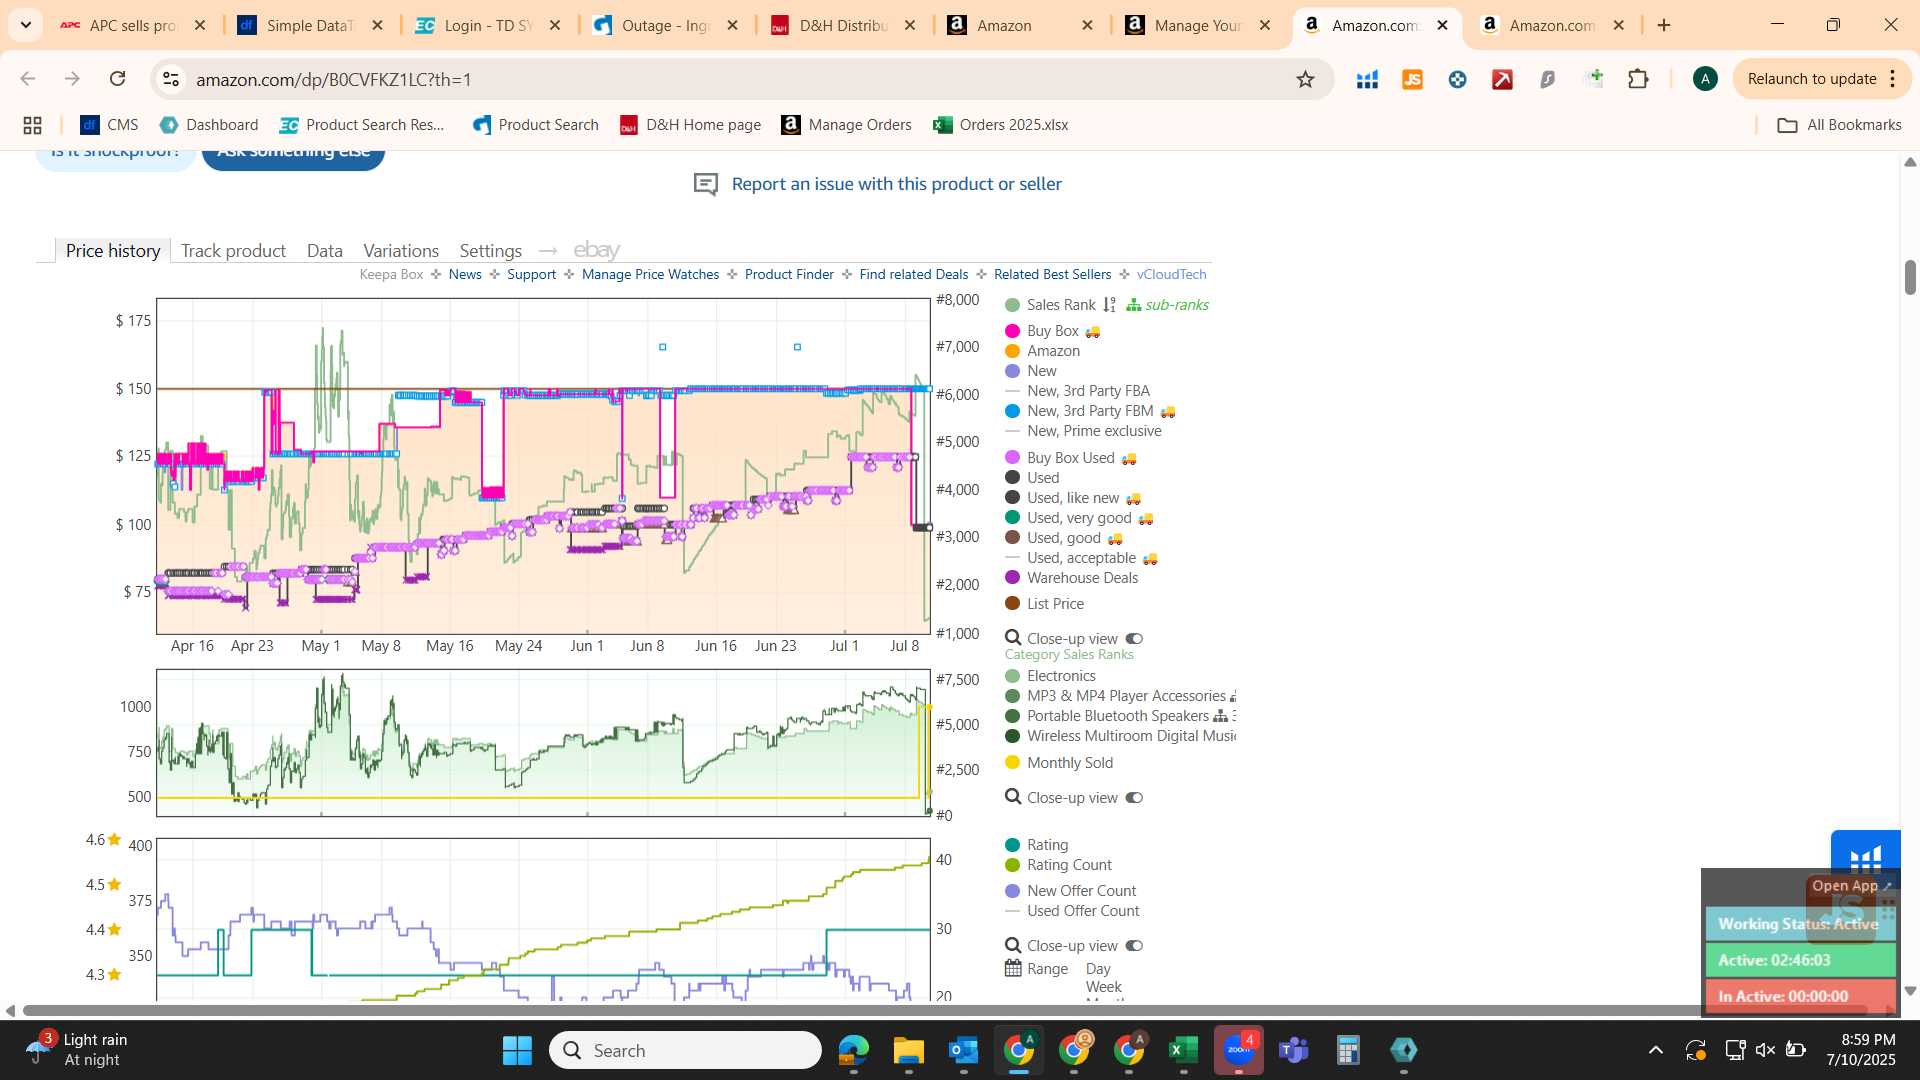Viewport: 1920px width, 1080px height.
Task: Open All Bookmarks folder
Action: coord(1839,125)
